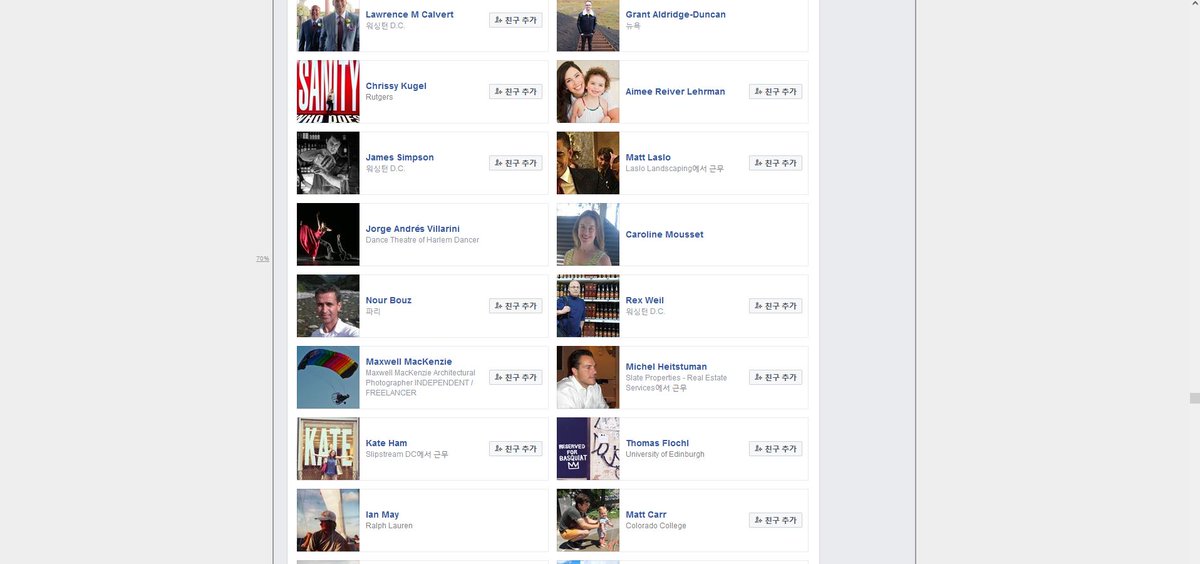The image size is (1200, 564).
Task: Click Kate Ham's KATE sign profile photo
Action: tap(328, 449)
